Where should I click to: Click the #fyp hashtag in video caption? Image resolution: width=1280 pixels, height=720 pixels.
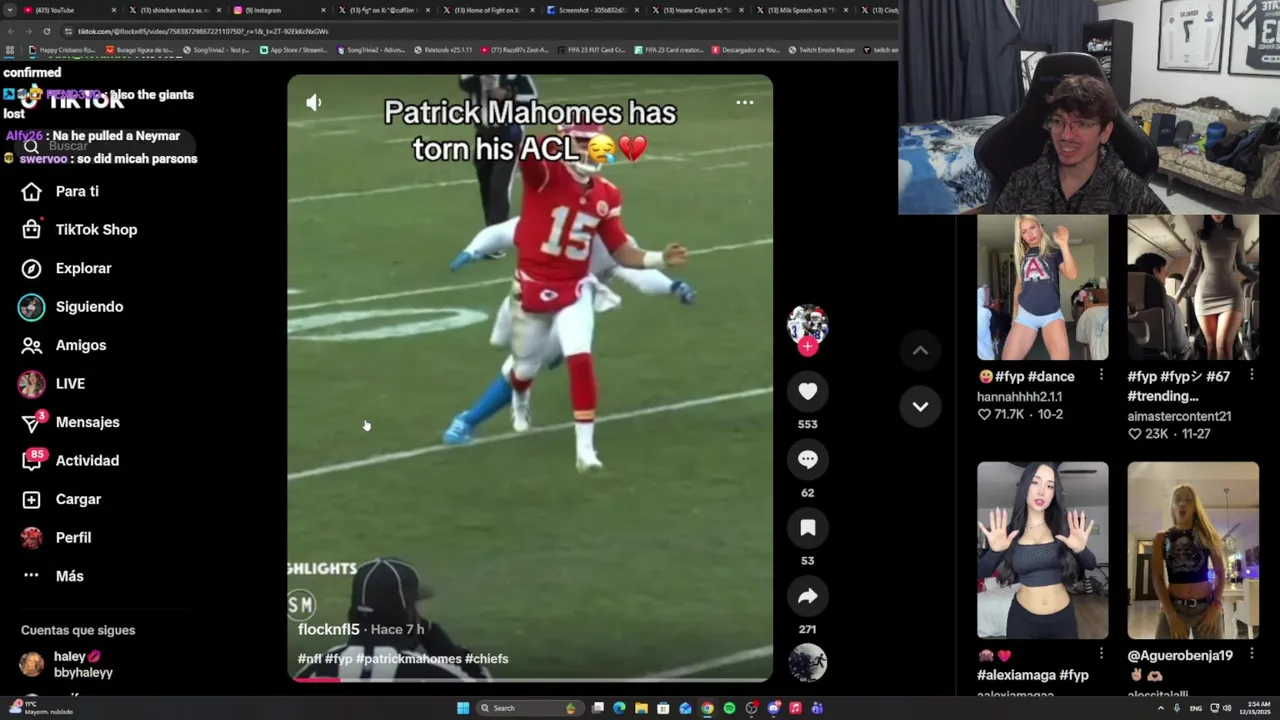(x=338, y=659)
